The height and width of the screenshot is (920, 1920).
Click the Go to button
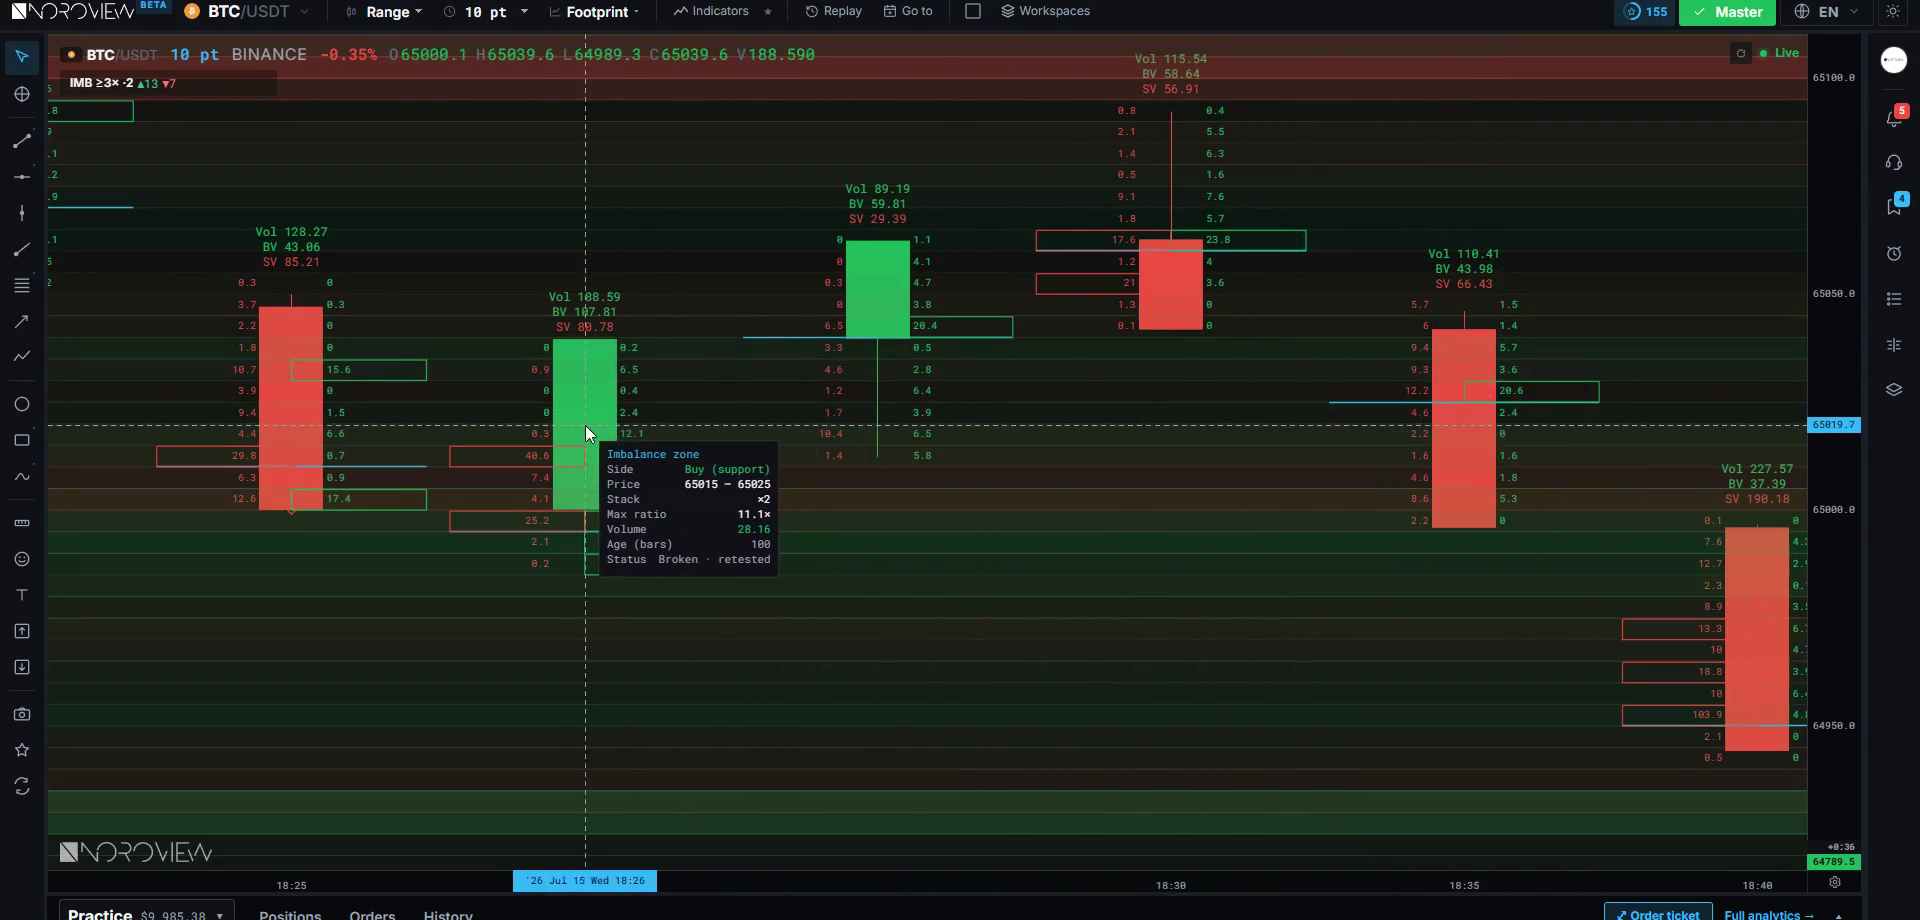(908, 12)
